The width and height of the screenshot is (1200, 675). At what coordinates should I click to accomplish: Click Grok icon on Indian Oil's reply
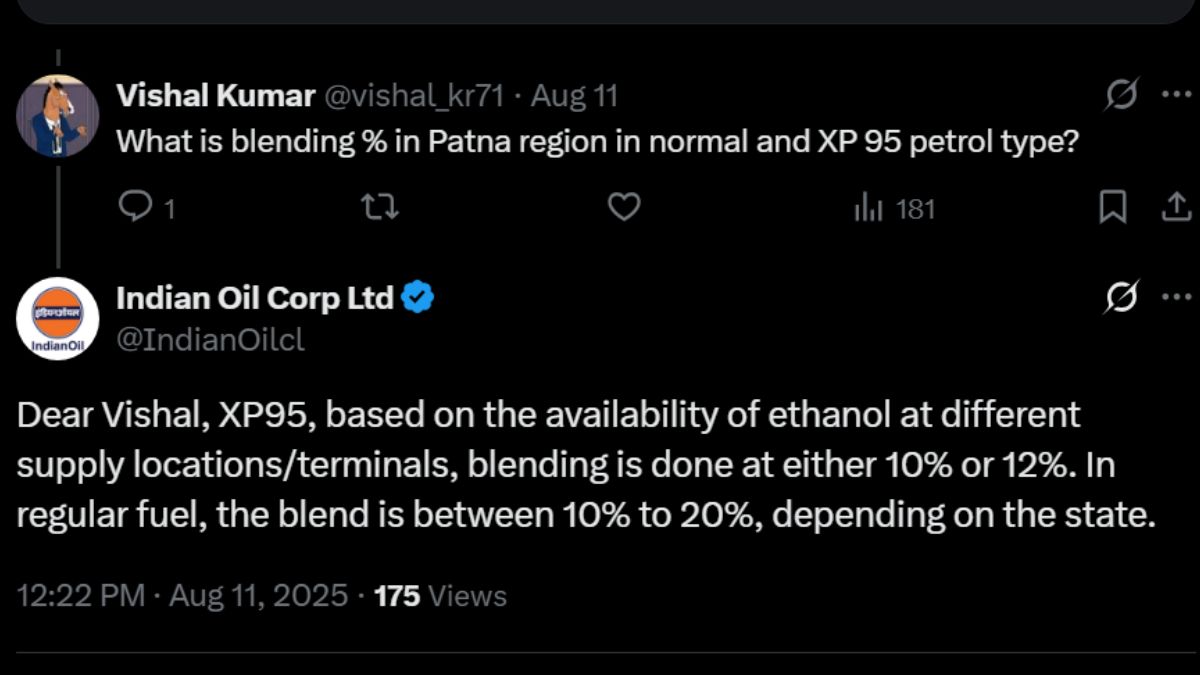pos(1121,298)
